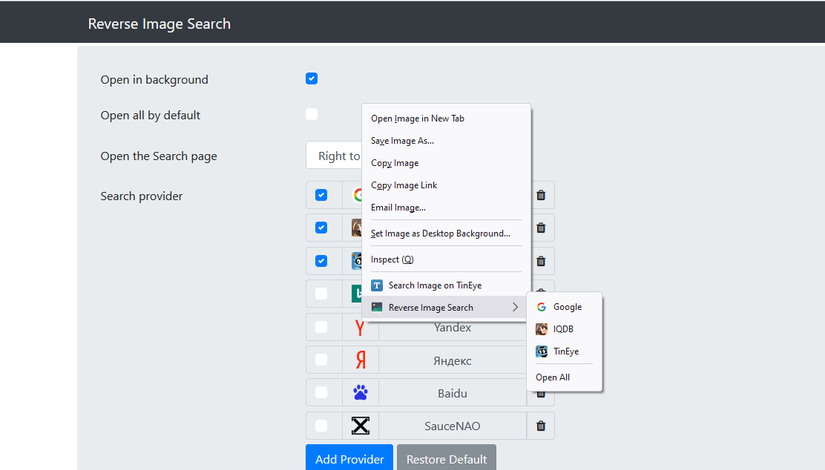Click the red Yandex Y icon
This screenshot has height=470, width=825.
point(360,327)
